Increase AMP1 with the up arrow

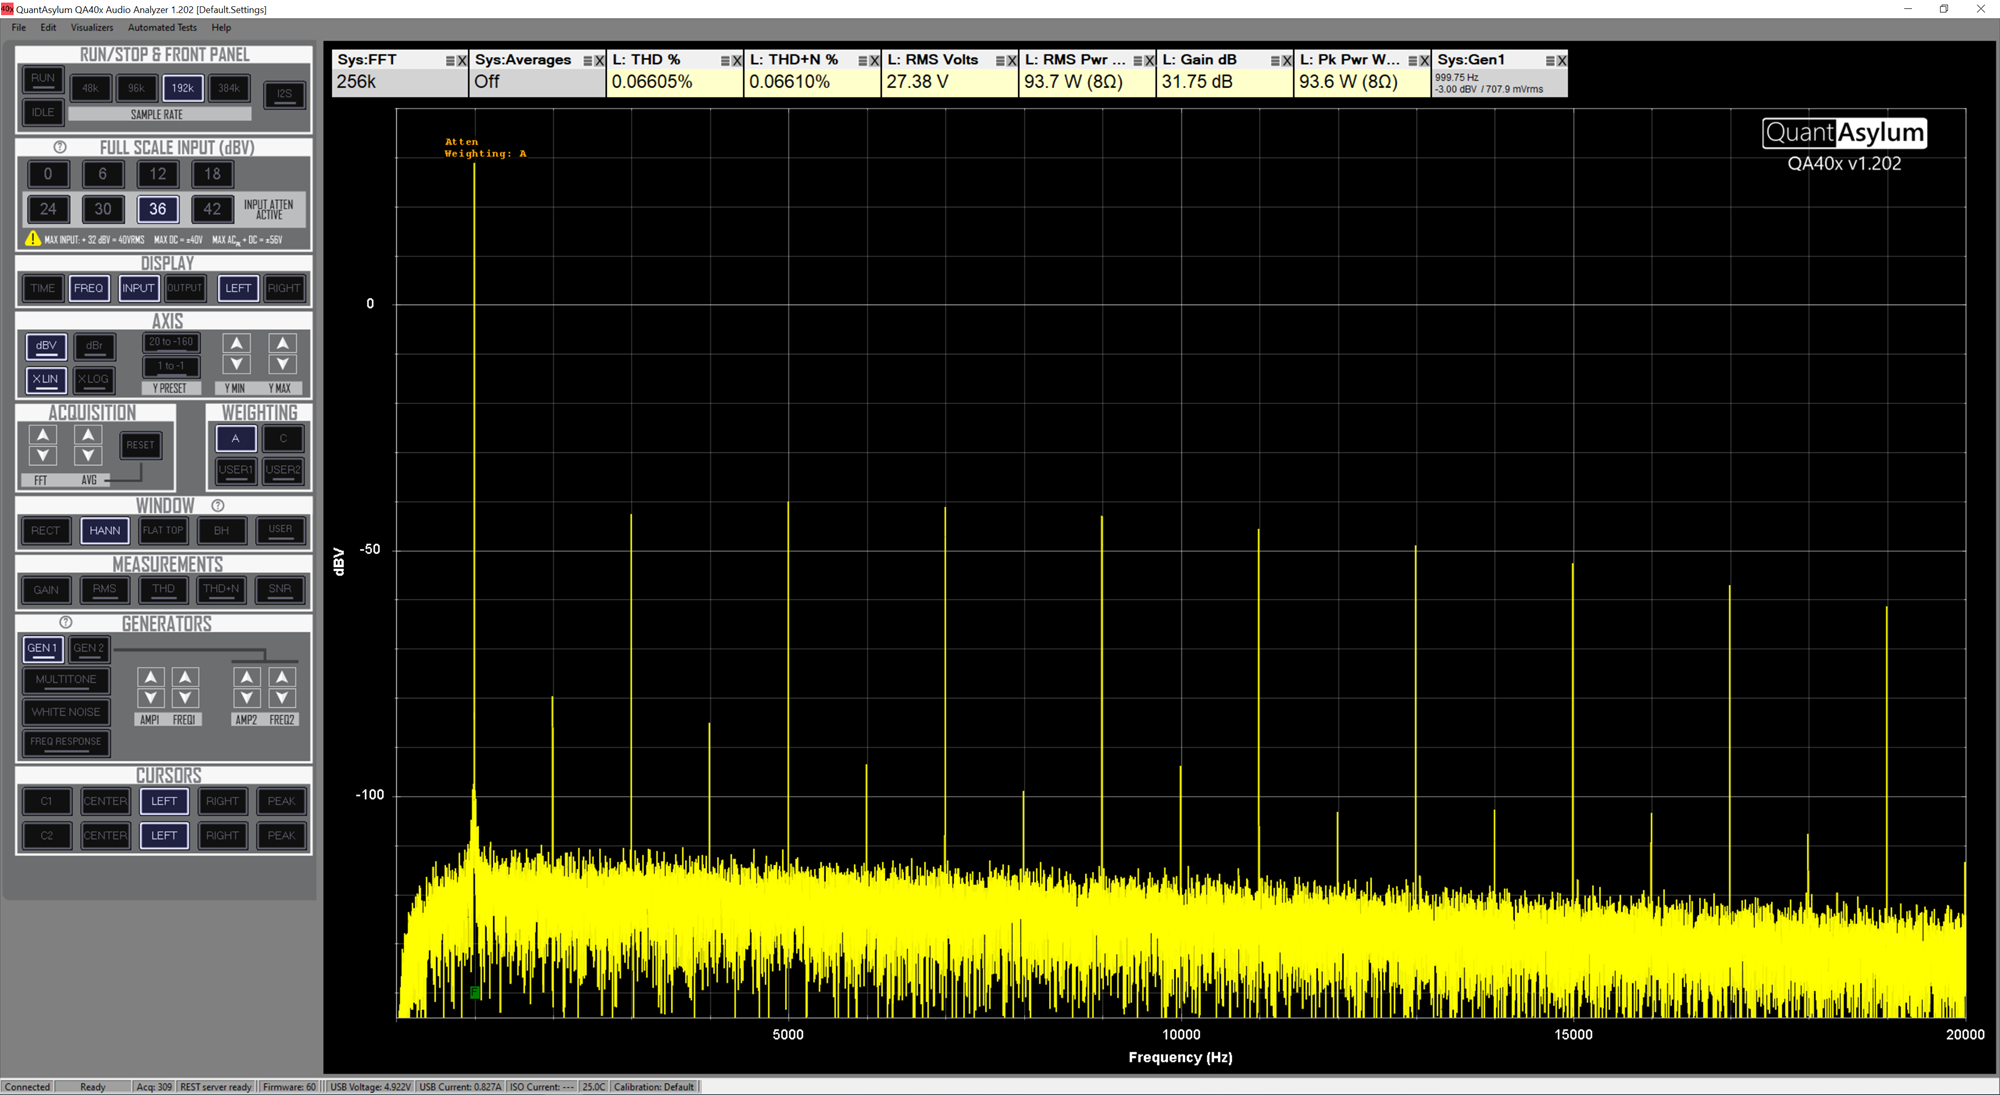click(151, 677)
